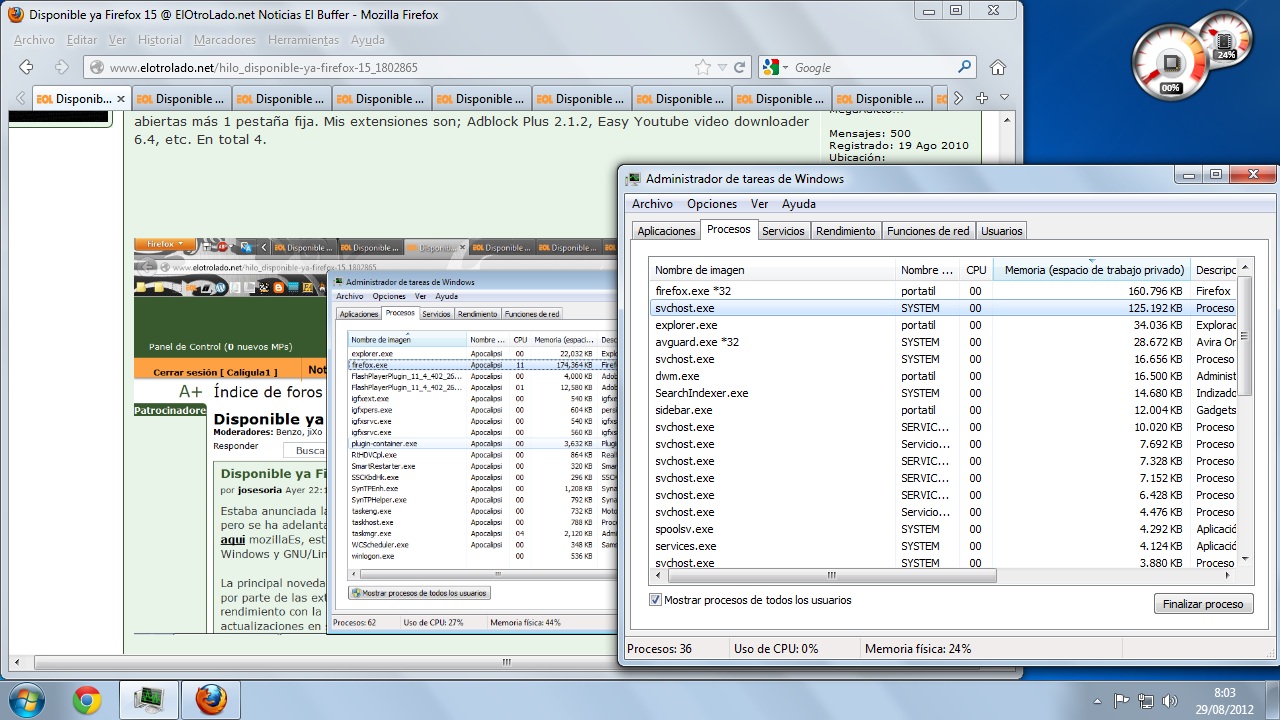Select explorer.exe process row
1280x720 pixels.
943,325
